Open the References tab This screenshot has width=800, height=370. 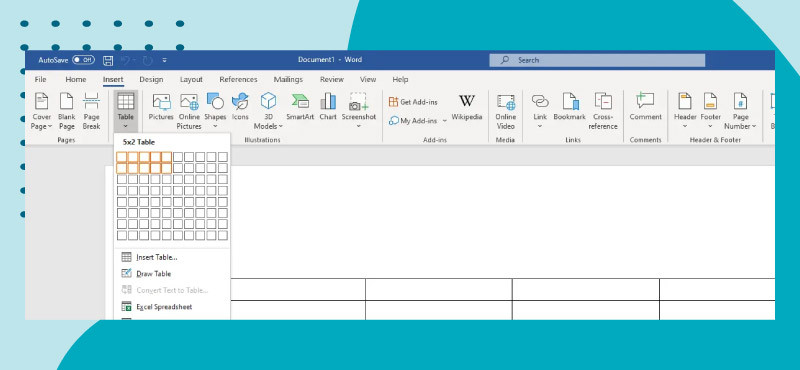(238, 80)
